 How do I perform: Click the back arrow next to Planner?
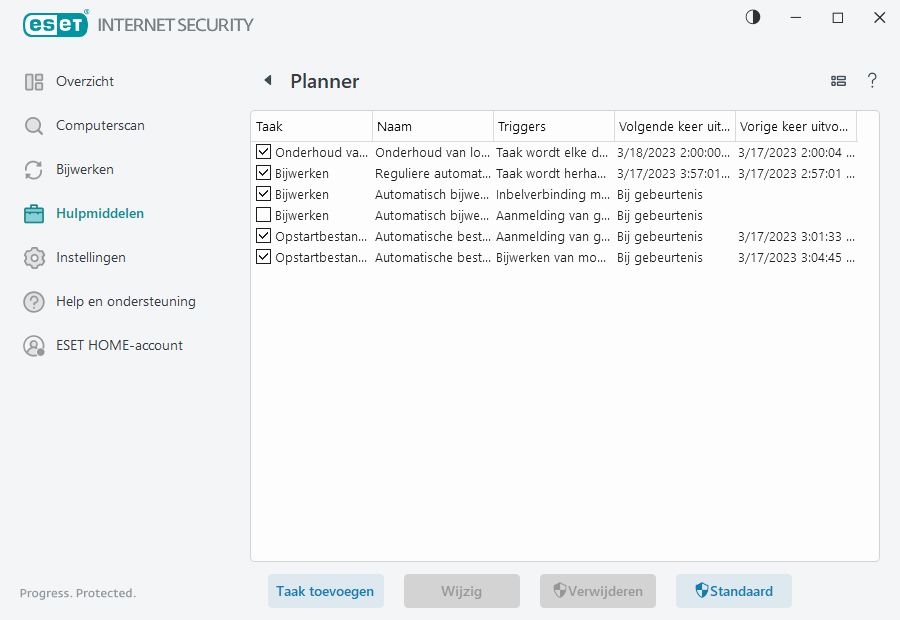[x=268, y=80]
